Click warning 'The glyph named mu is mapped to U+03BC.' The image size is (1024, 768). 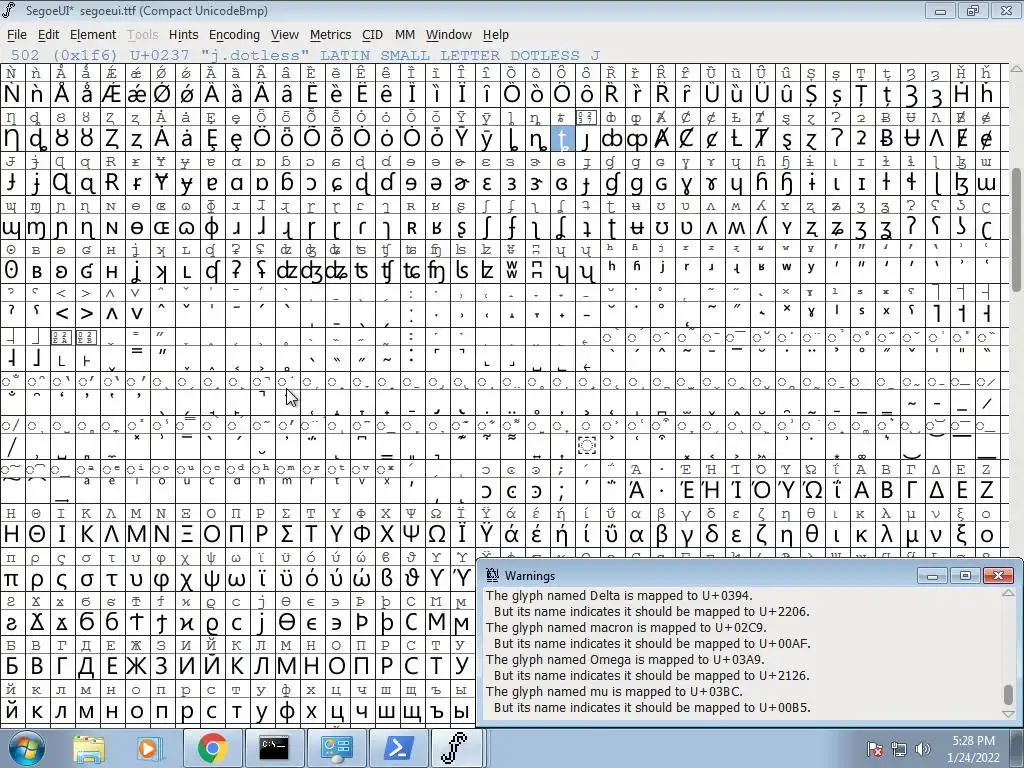point(614,692)
